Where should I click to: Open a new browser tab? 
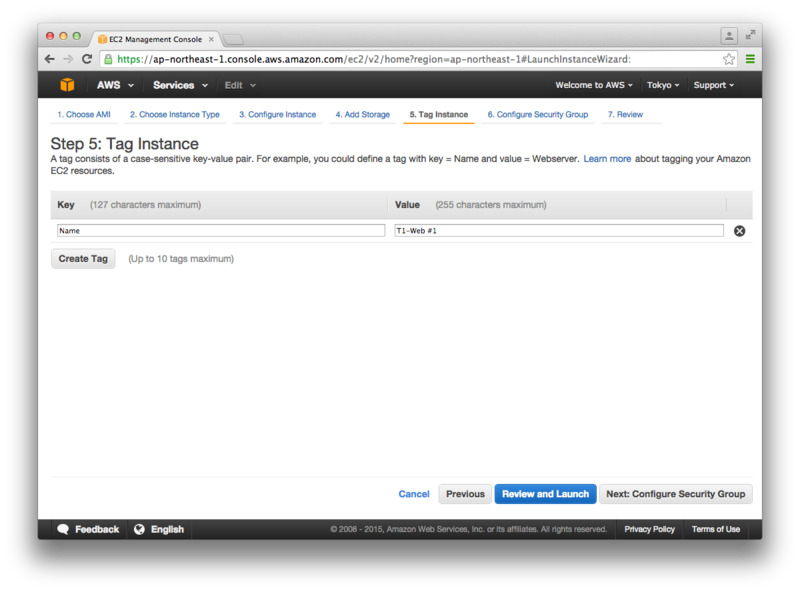click(234, 39)
